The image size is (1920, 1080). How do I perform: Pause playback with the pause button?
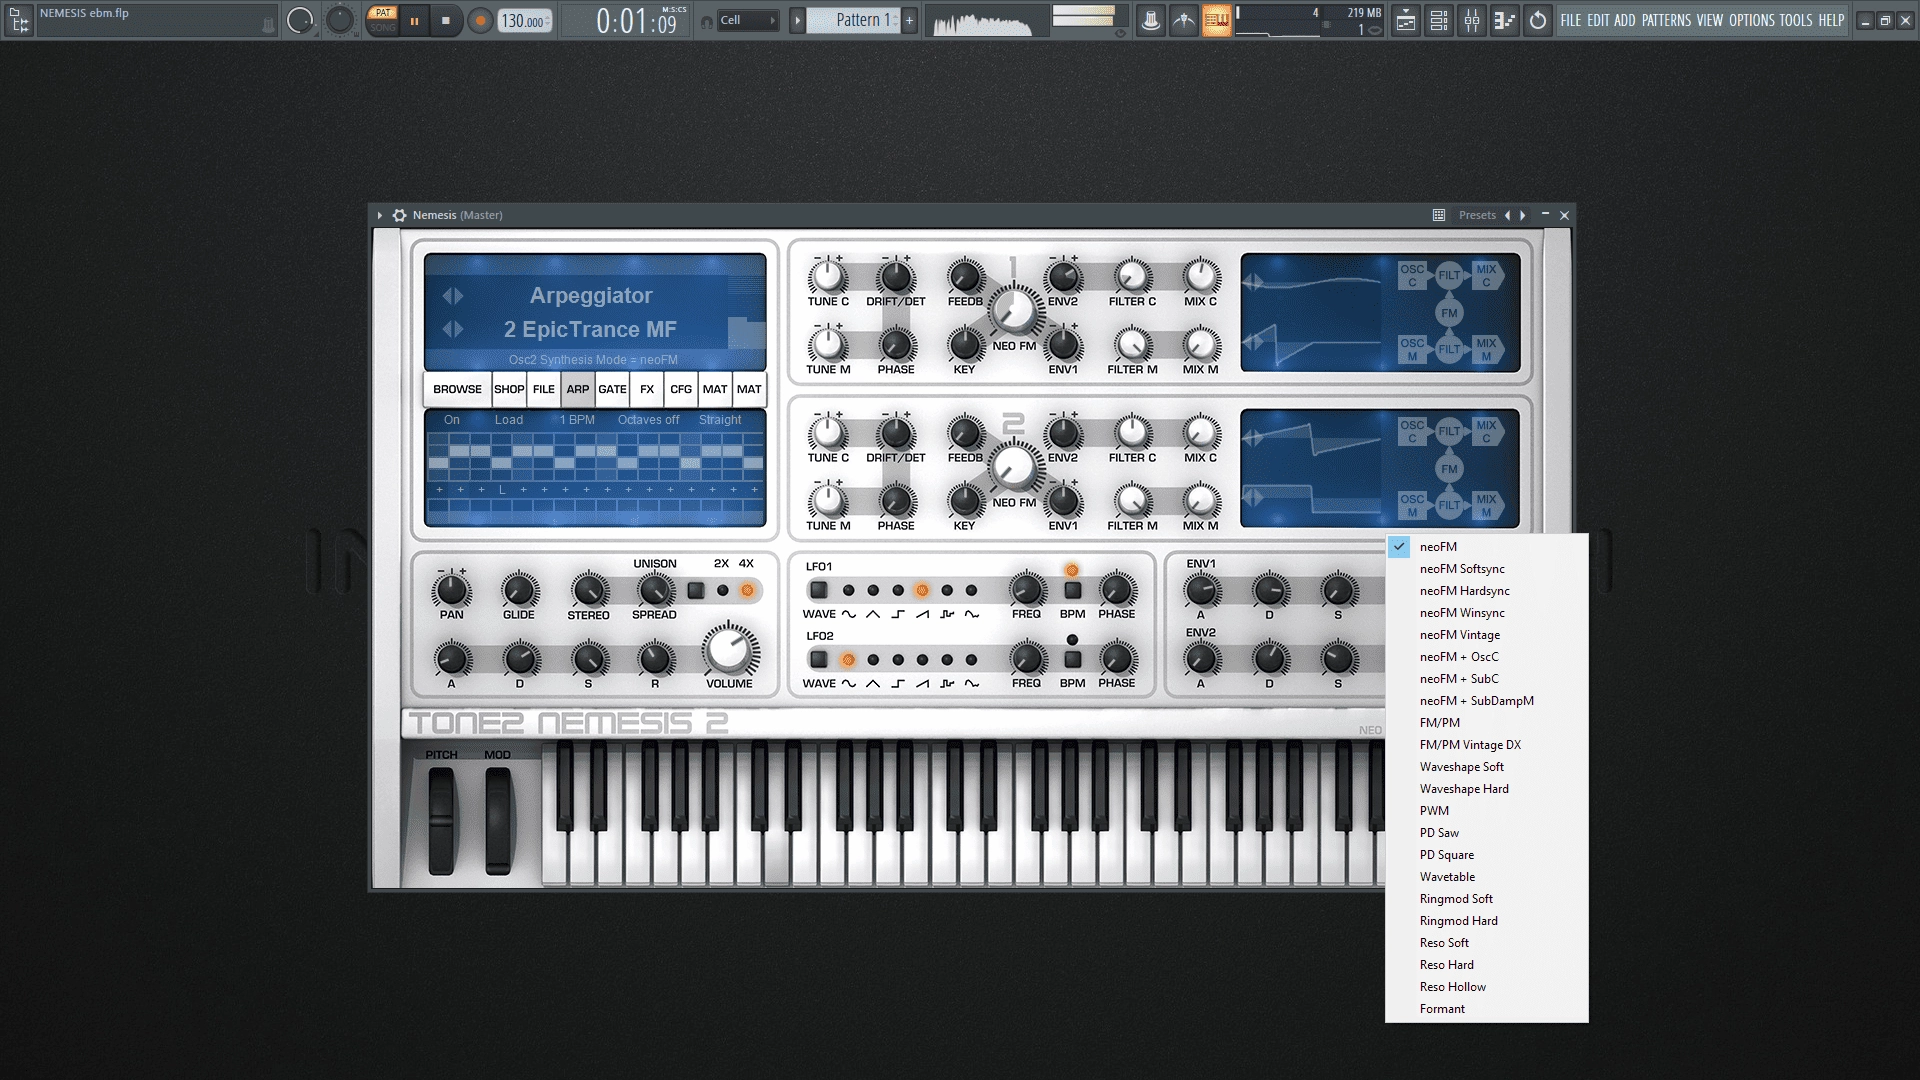(x=414, y=21)
